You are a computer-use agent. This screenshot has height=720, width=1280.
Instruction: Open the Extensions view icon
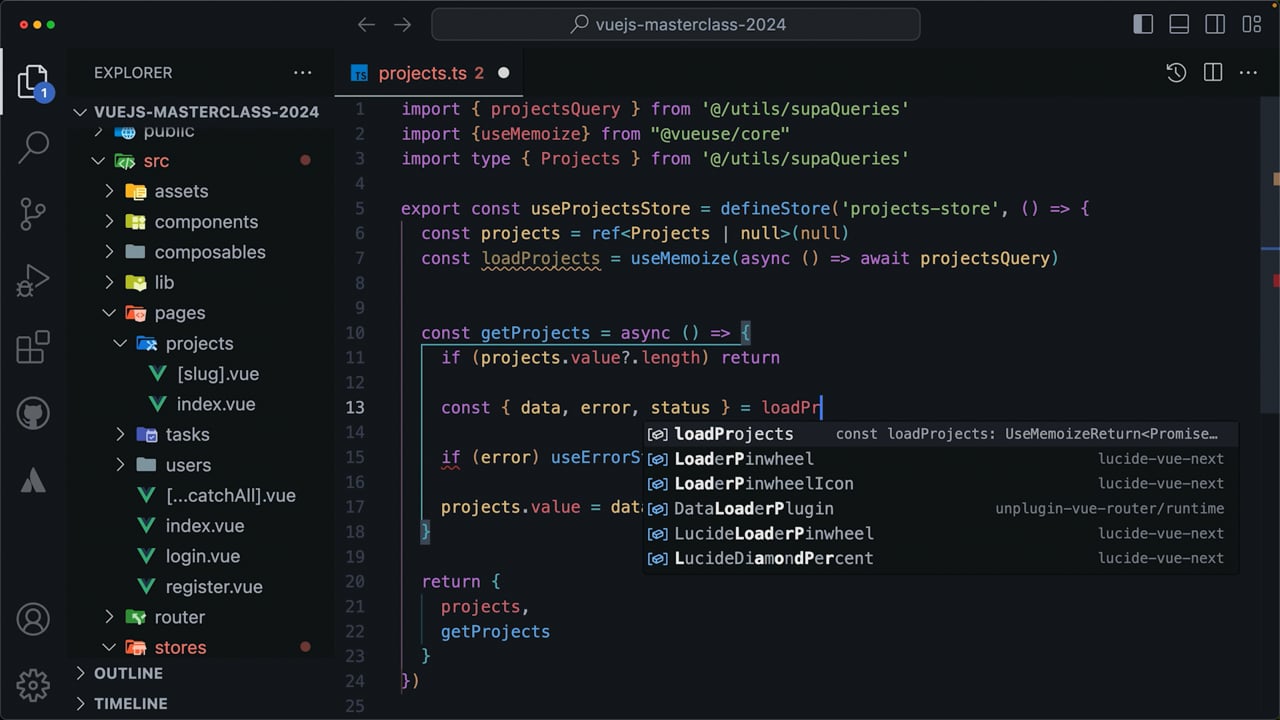point(33,347)
